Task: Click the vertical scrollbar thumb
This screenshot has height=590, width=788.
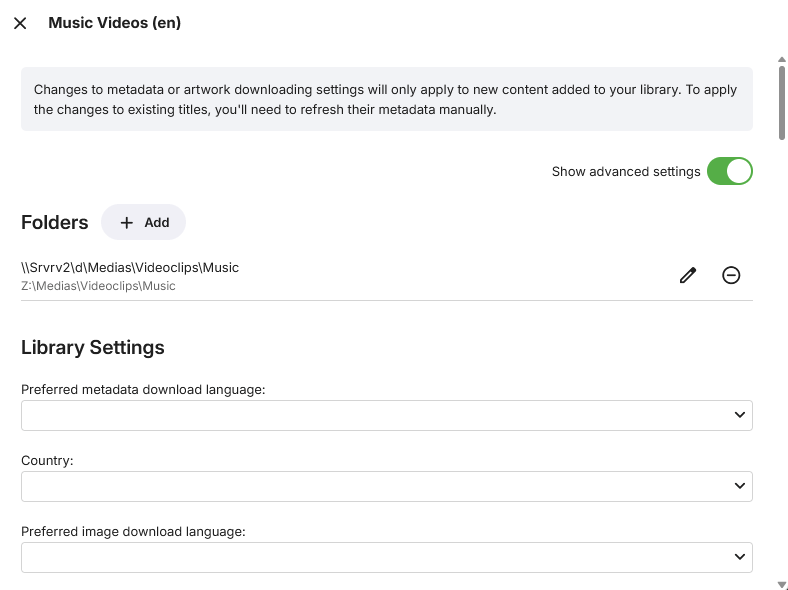Action: (781, 100)
